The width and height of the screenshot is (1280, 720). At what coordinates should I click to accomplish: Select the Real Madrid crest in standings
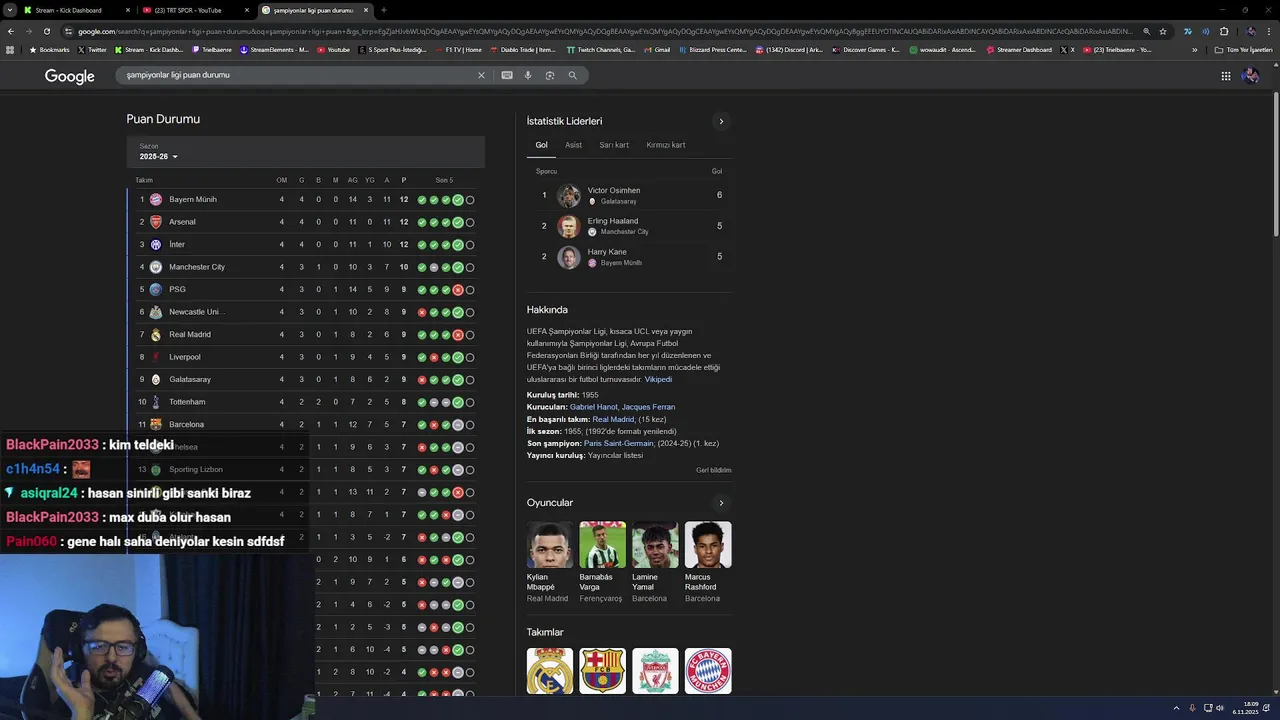click(x=156, y=335)
